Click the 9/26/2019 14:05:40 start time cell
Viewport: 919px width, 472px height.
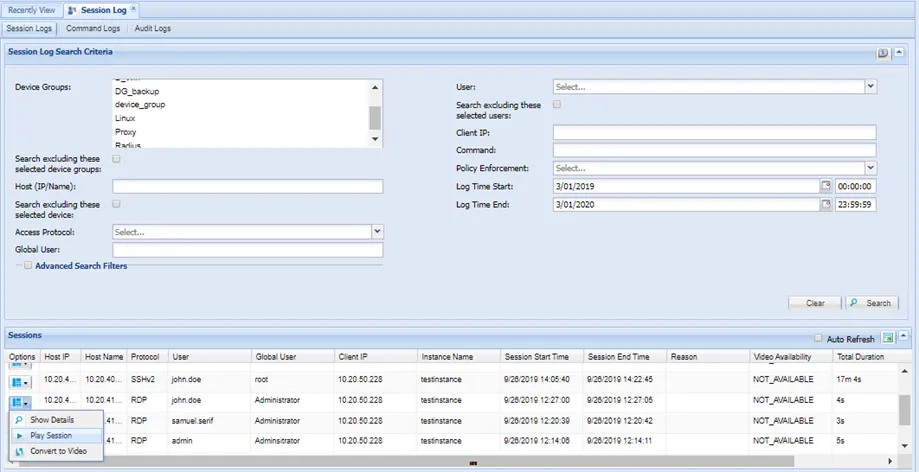coord(537,379)
